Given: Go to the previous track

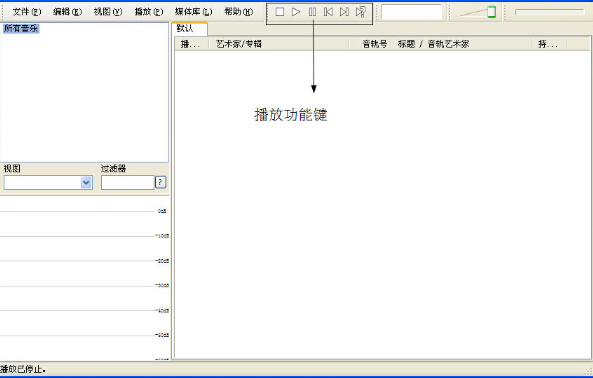Looking at the screenshot, I should pyautogui.click(x=328, y=12).
